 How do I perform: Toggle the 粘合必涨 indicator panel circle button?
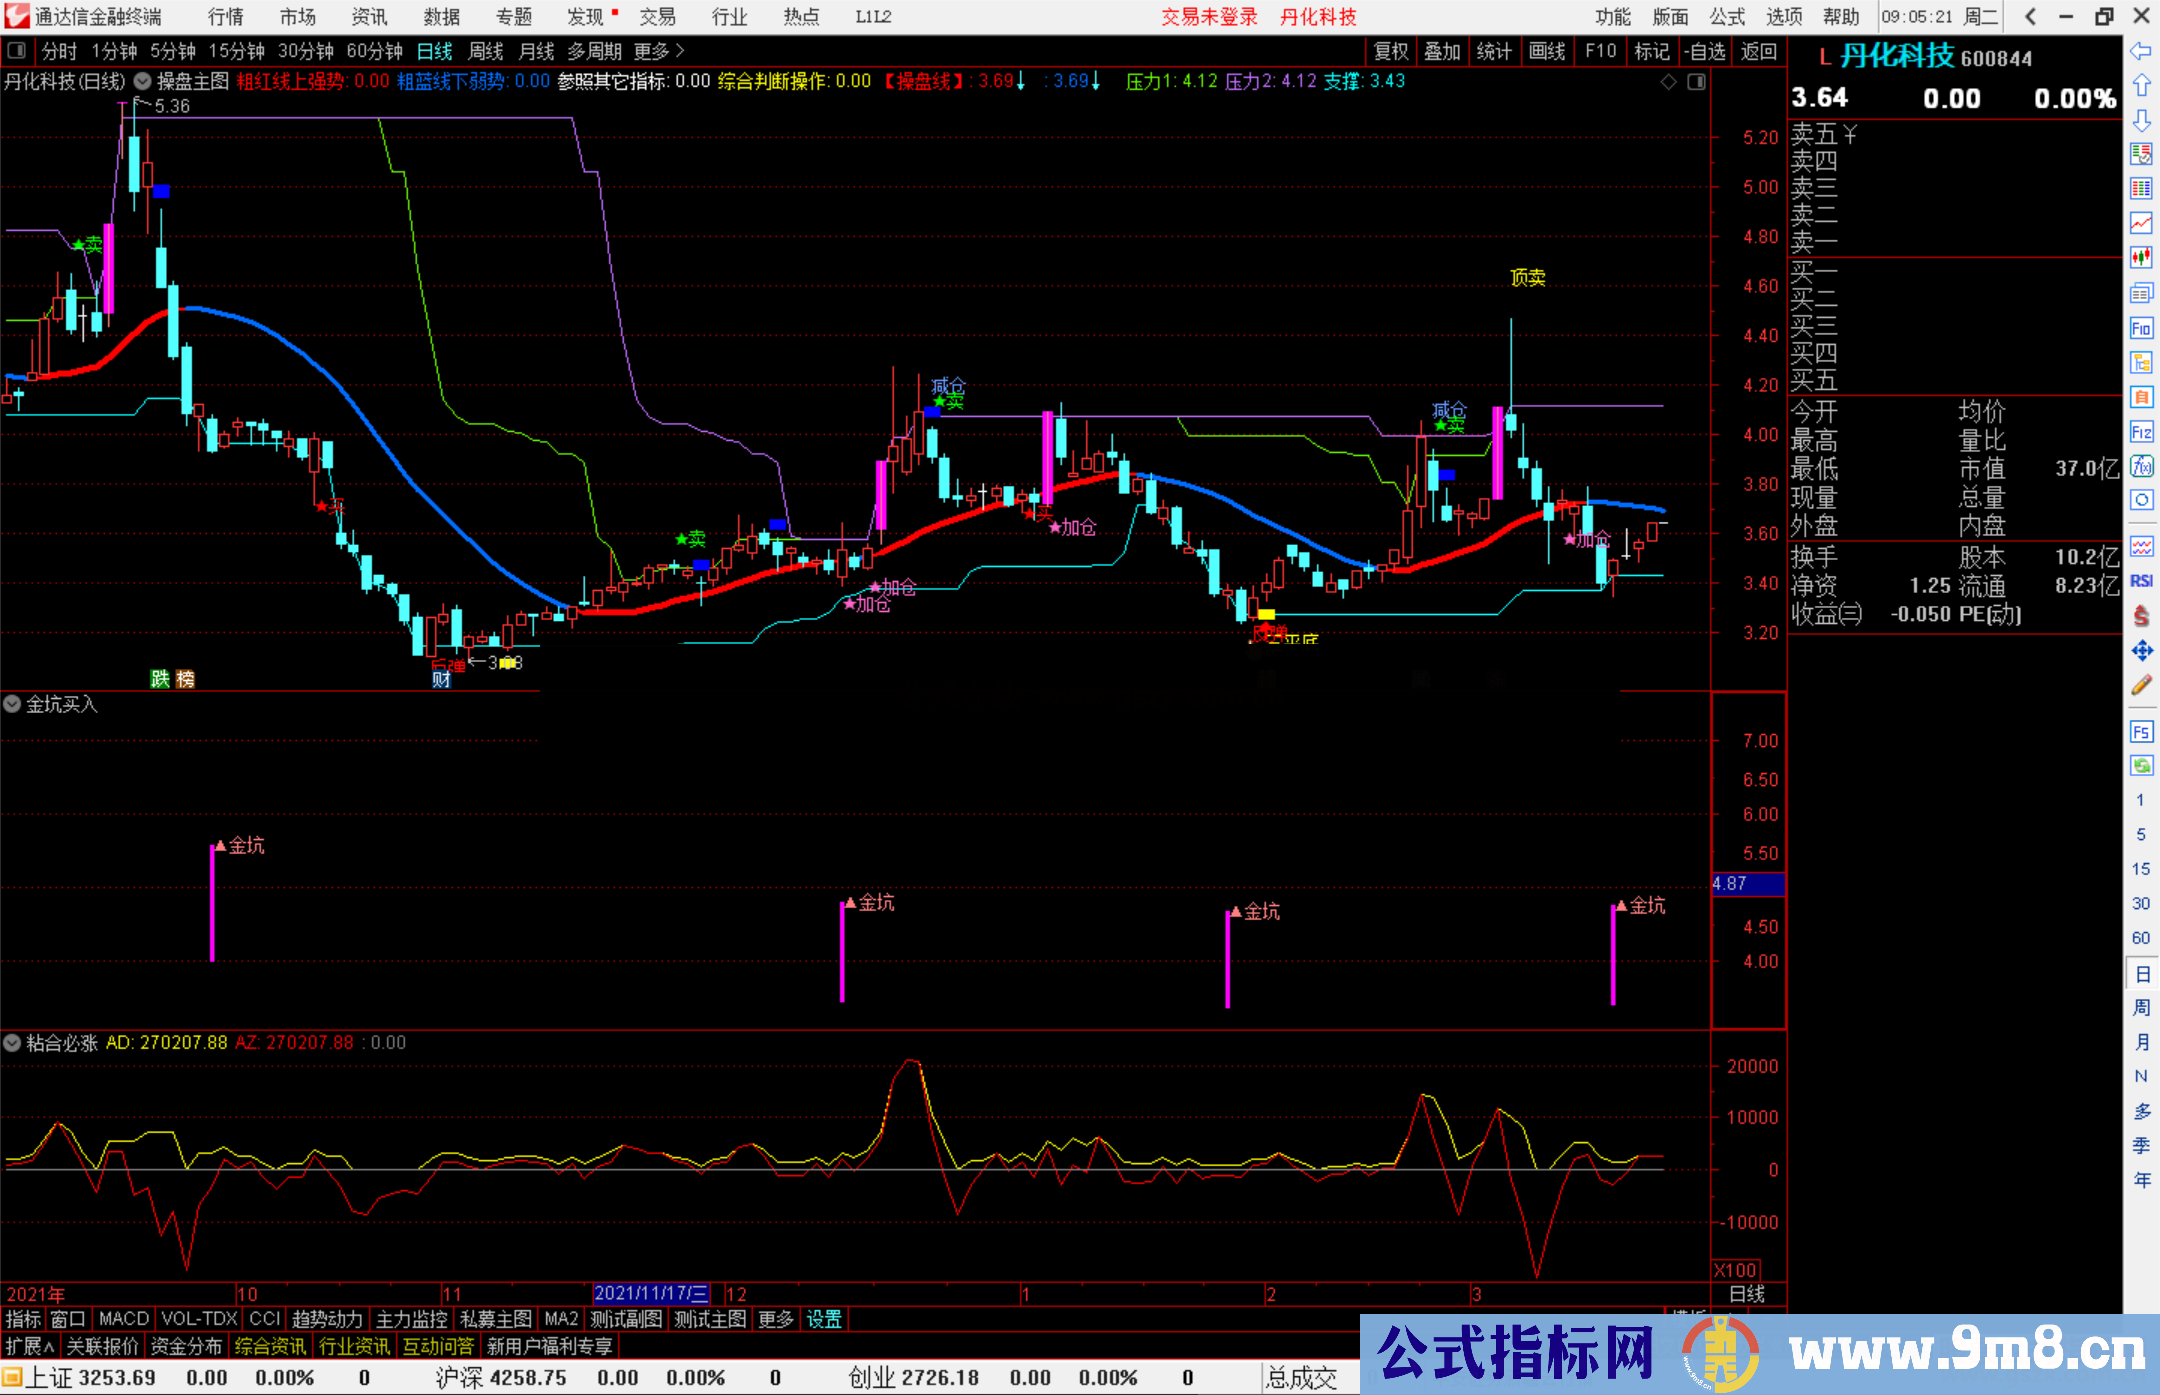click(x=13, y=1043)
